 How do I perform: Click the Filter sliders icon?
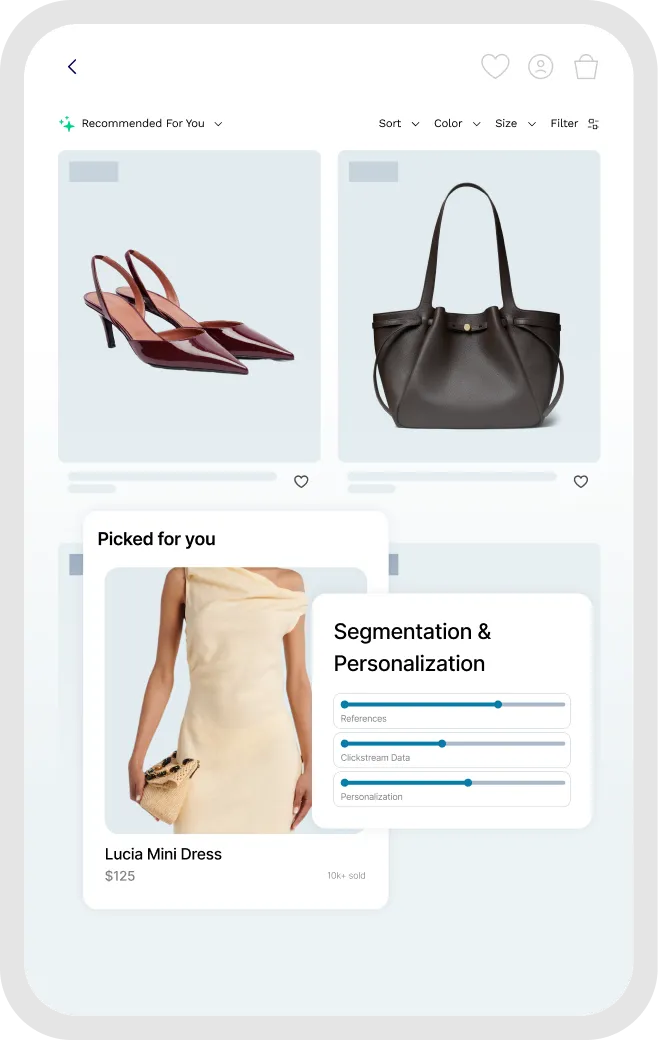594,123
